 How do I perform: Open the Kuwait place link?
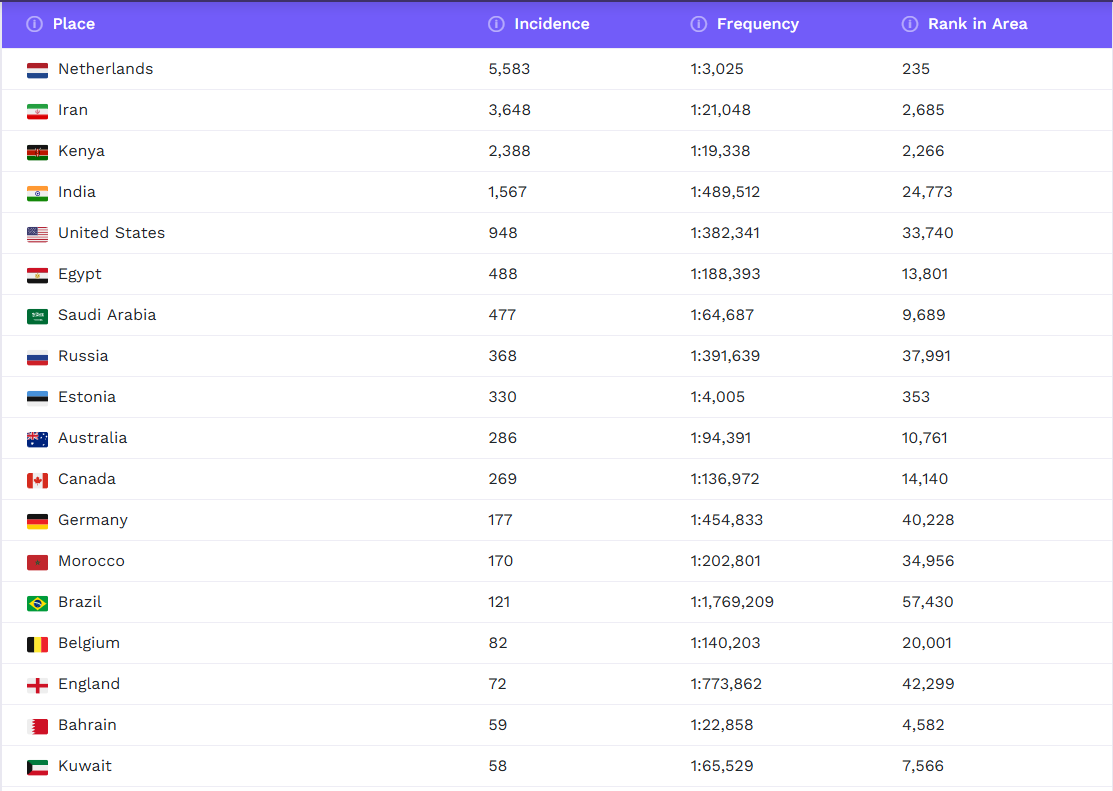click(85, 766)
